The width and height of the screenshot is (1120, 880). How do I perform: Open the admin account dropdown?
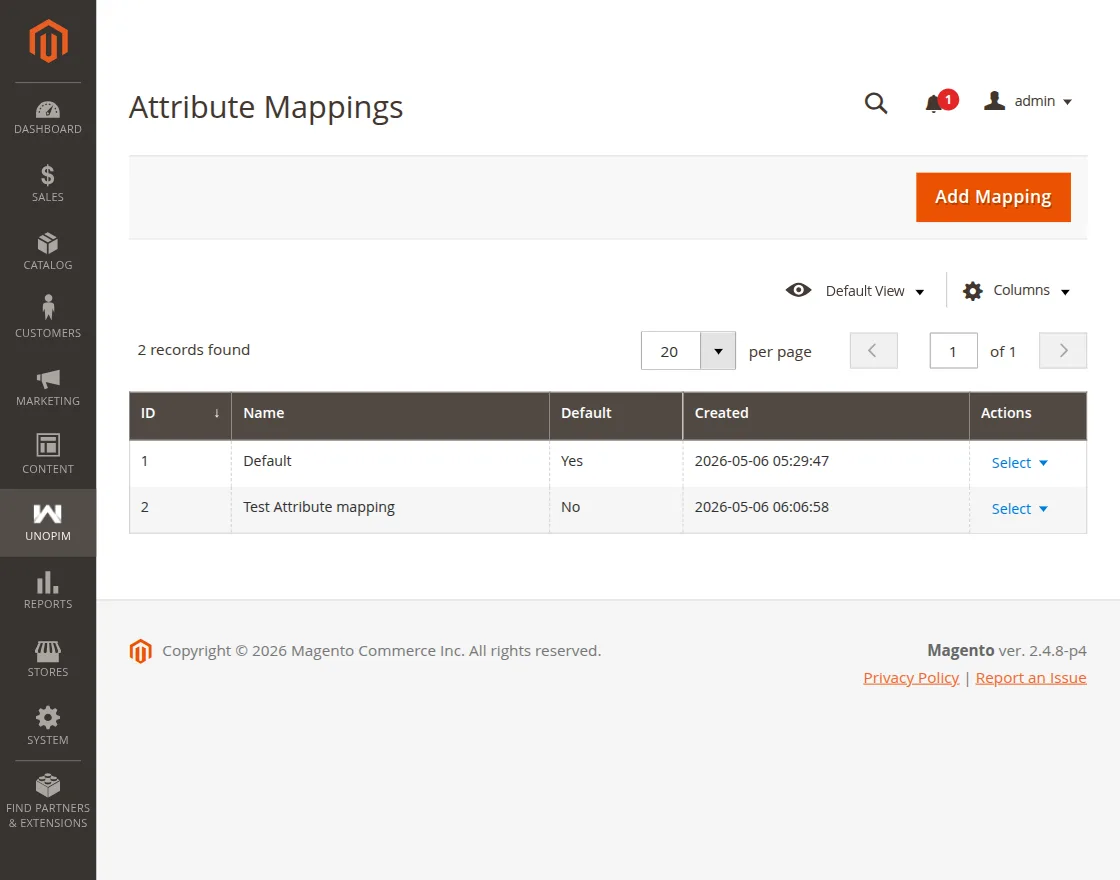(1028, 101)
